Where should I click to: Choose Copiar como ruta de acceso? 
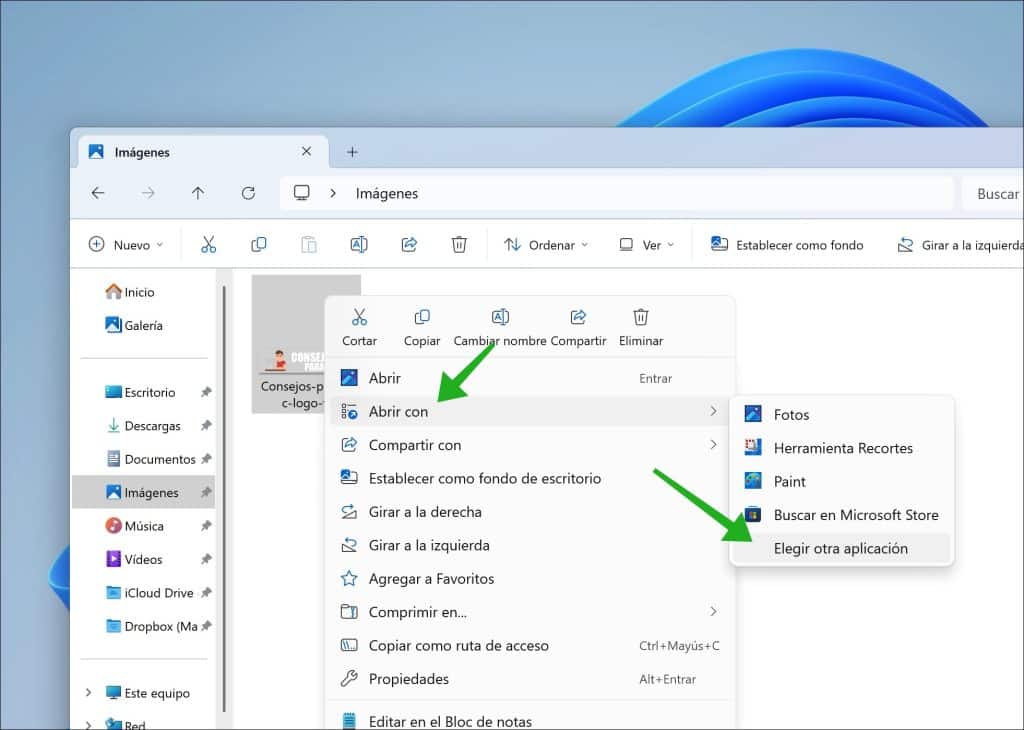530,645
